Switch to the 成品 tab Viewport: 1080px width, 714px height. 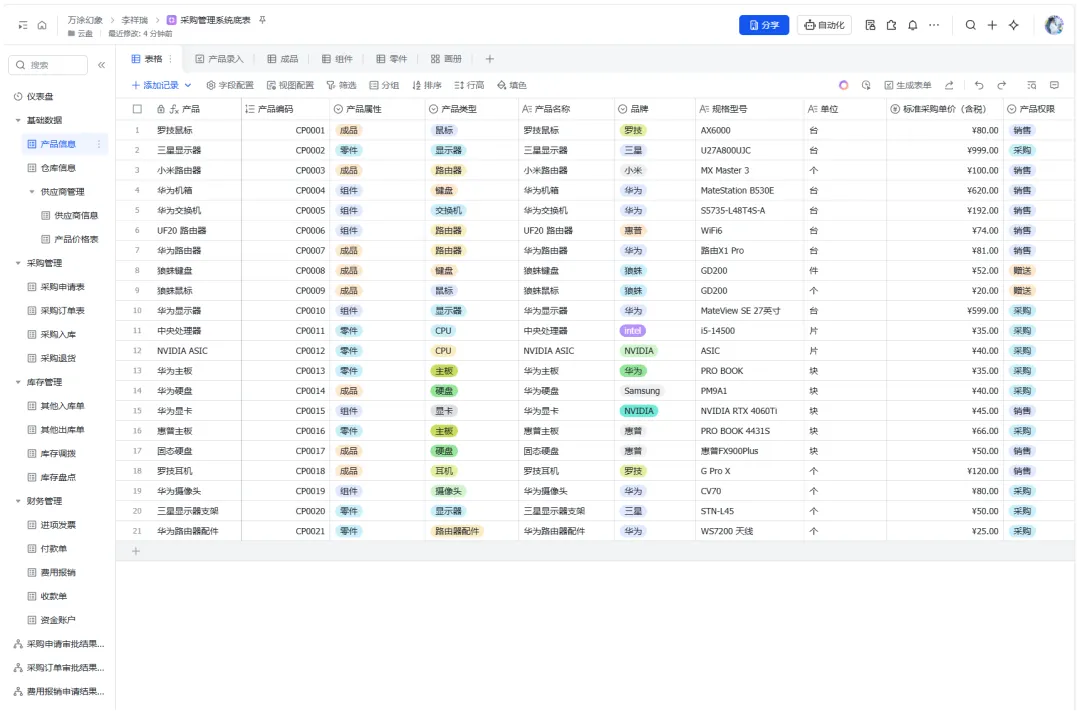(282, 59)
